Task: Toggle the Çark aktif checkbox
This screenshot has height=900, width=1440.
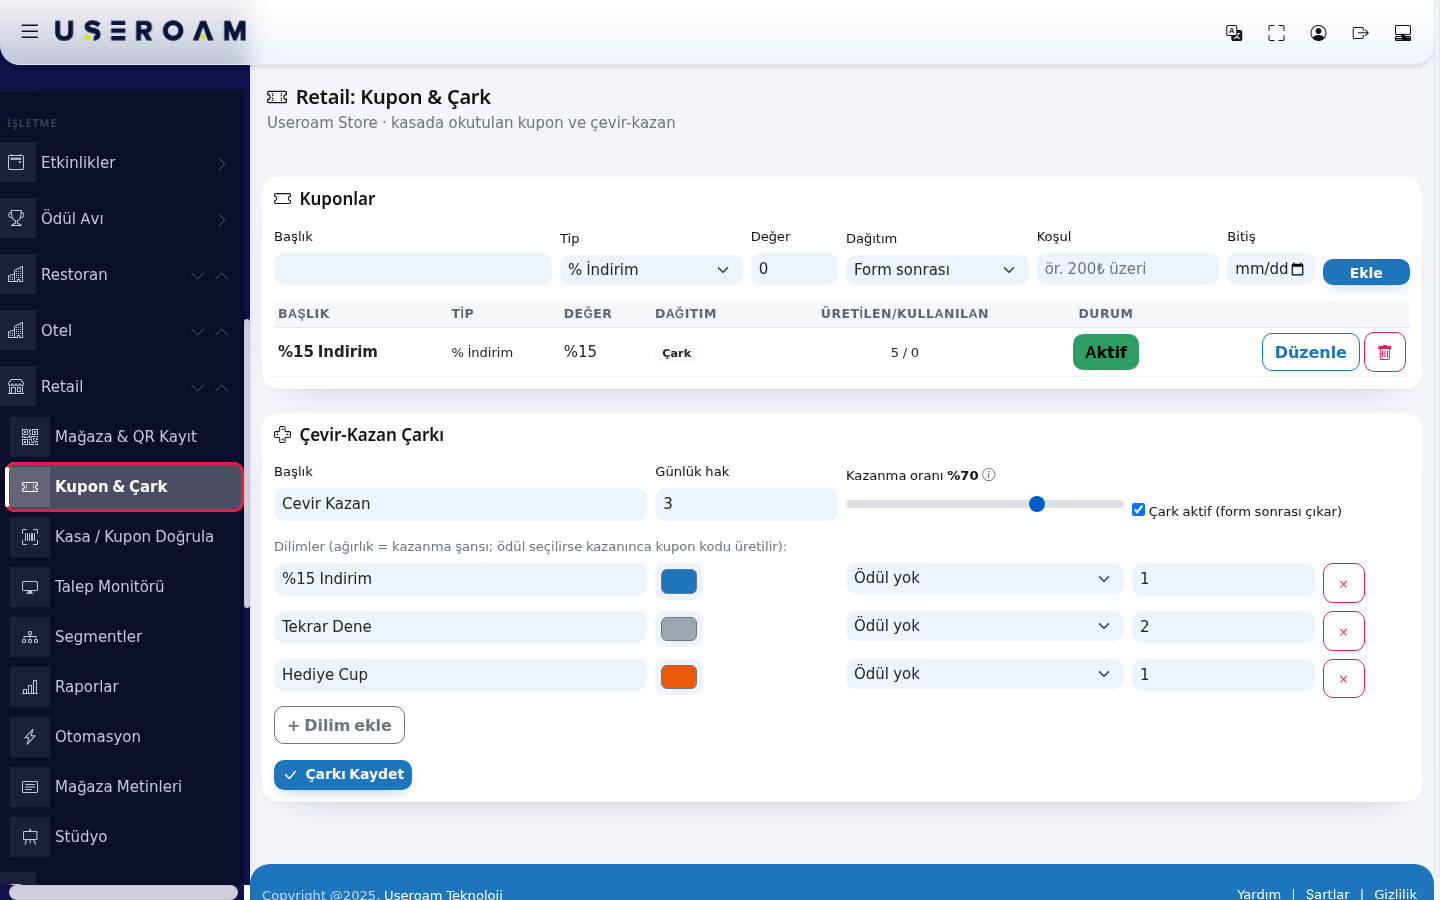Action: 1138,510
